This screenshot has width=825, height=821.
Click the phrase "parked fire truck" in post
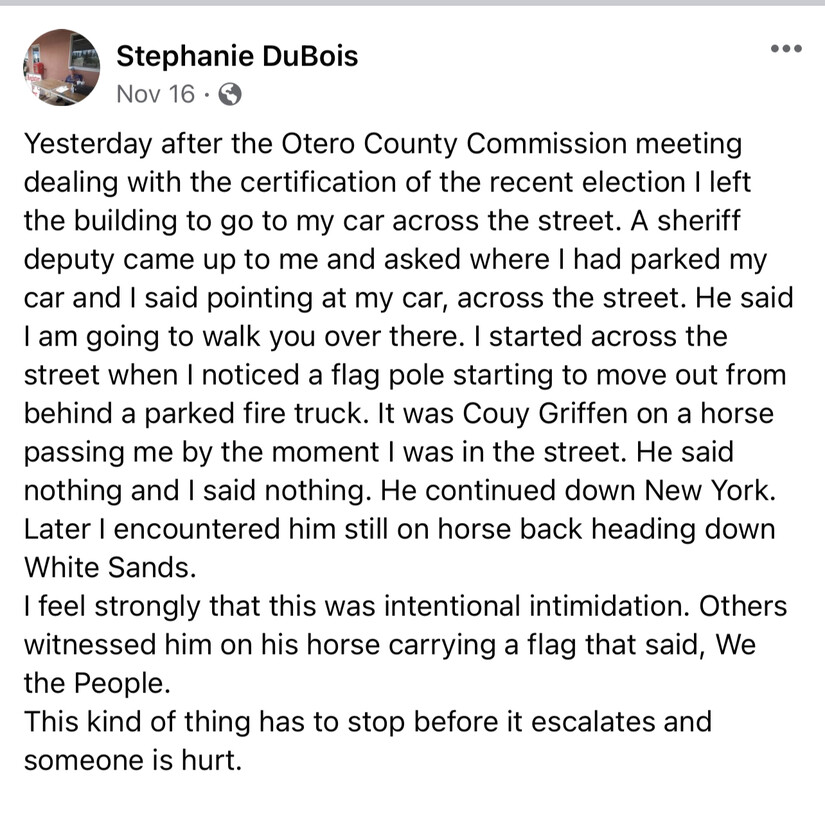pos(254,414)
